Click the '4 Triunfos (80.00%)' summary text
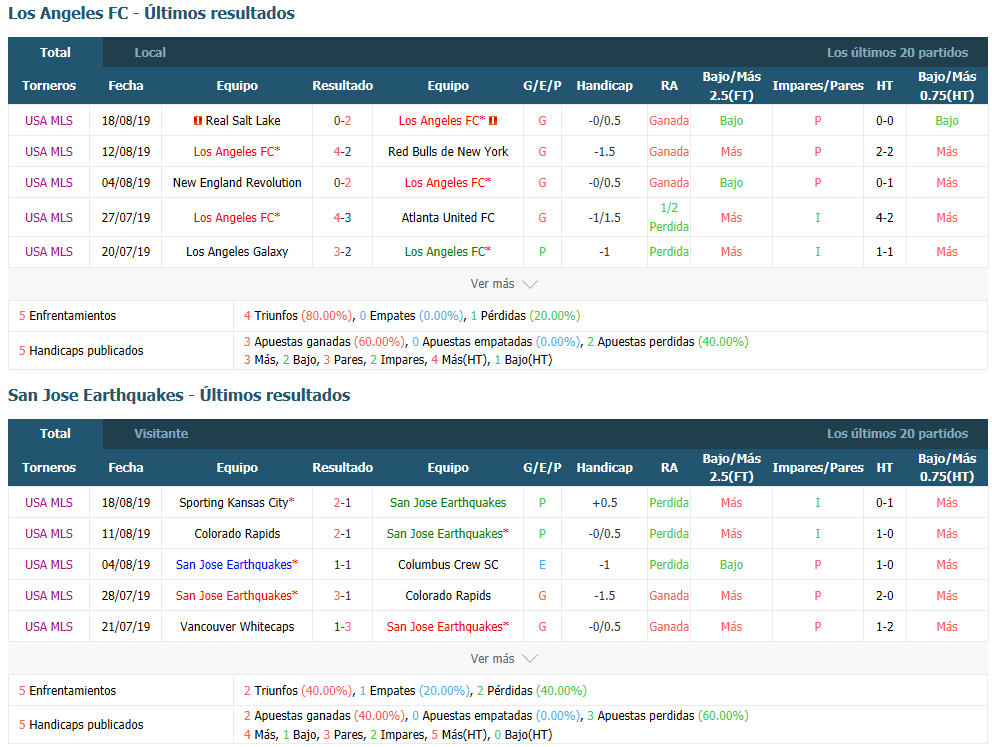Viewport: 992px width, 747px height. click(298, 316)
